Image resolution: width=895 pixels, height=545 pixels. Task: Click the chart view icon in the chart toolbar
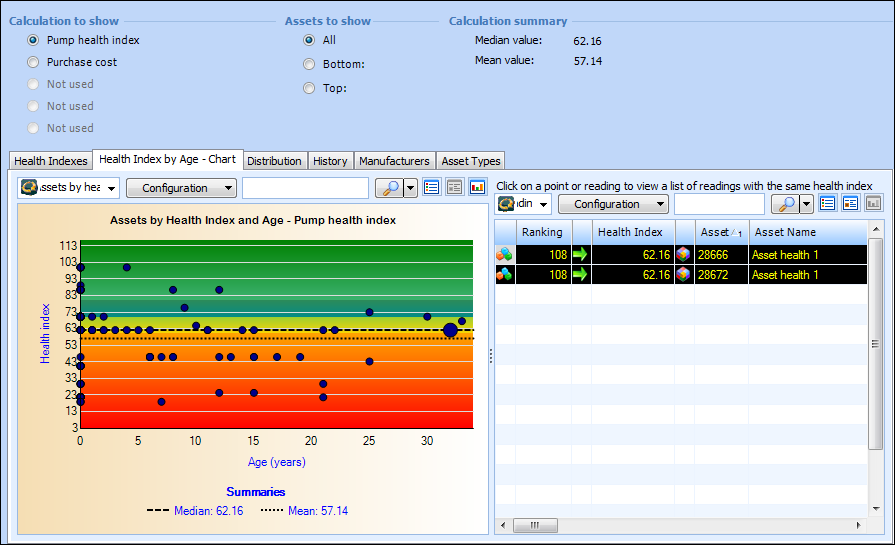(x=477, y=188)
